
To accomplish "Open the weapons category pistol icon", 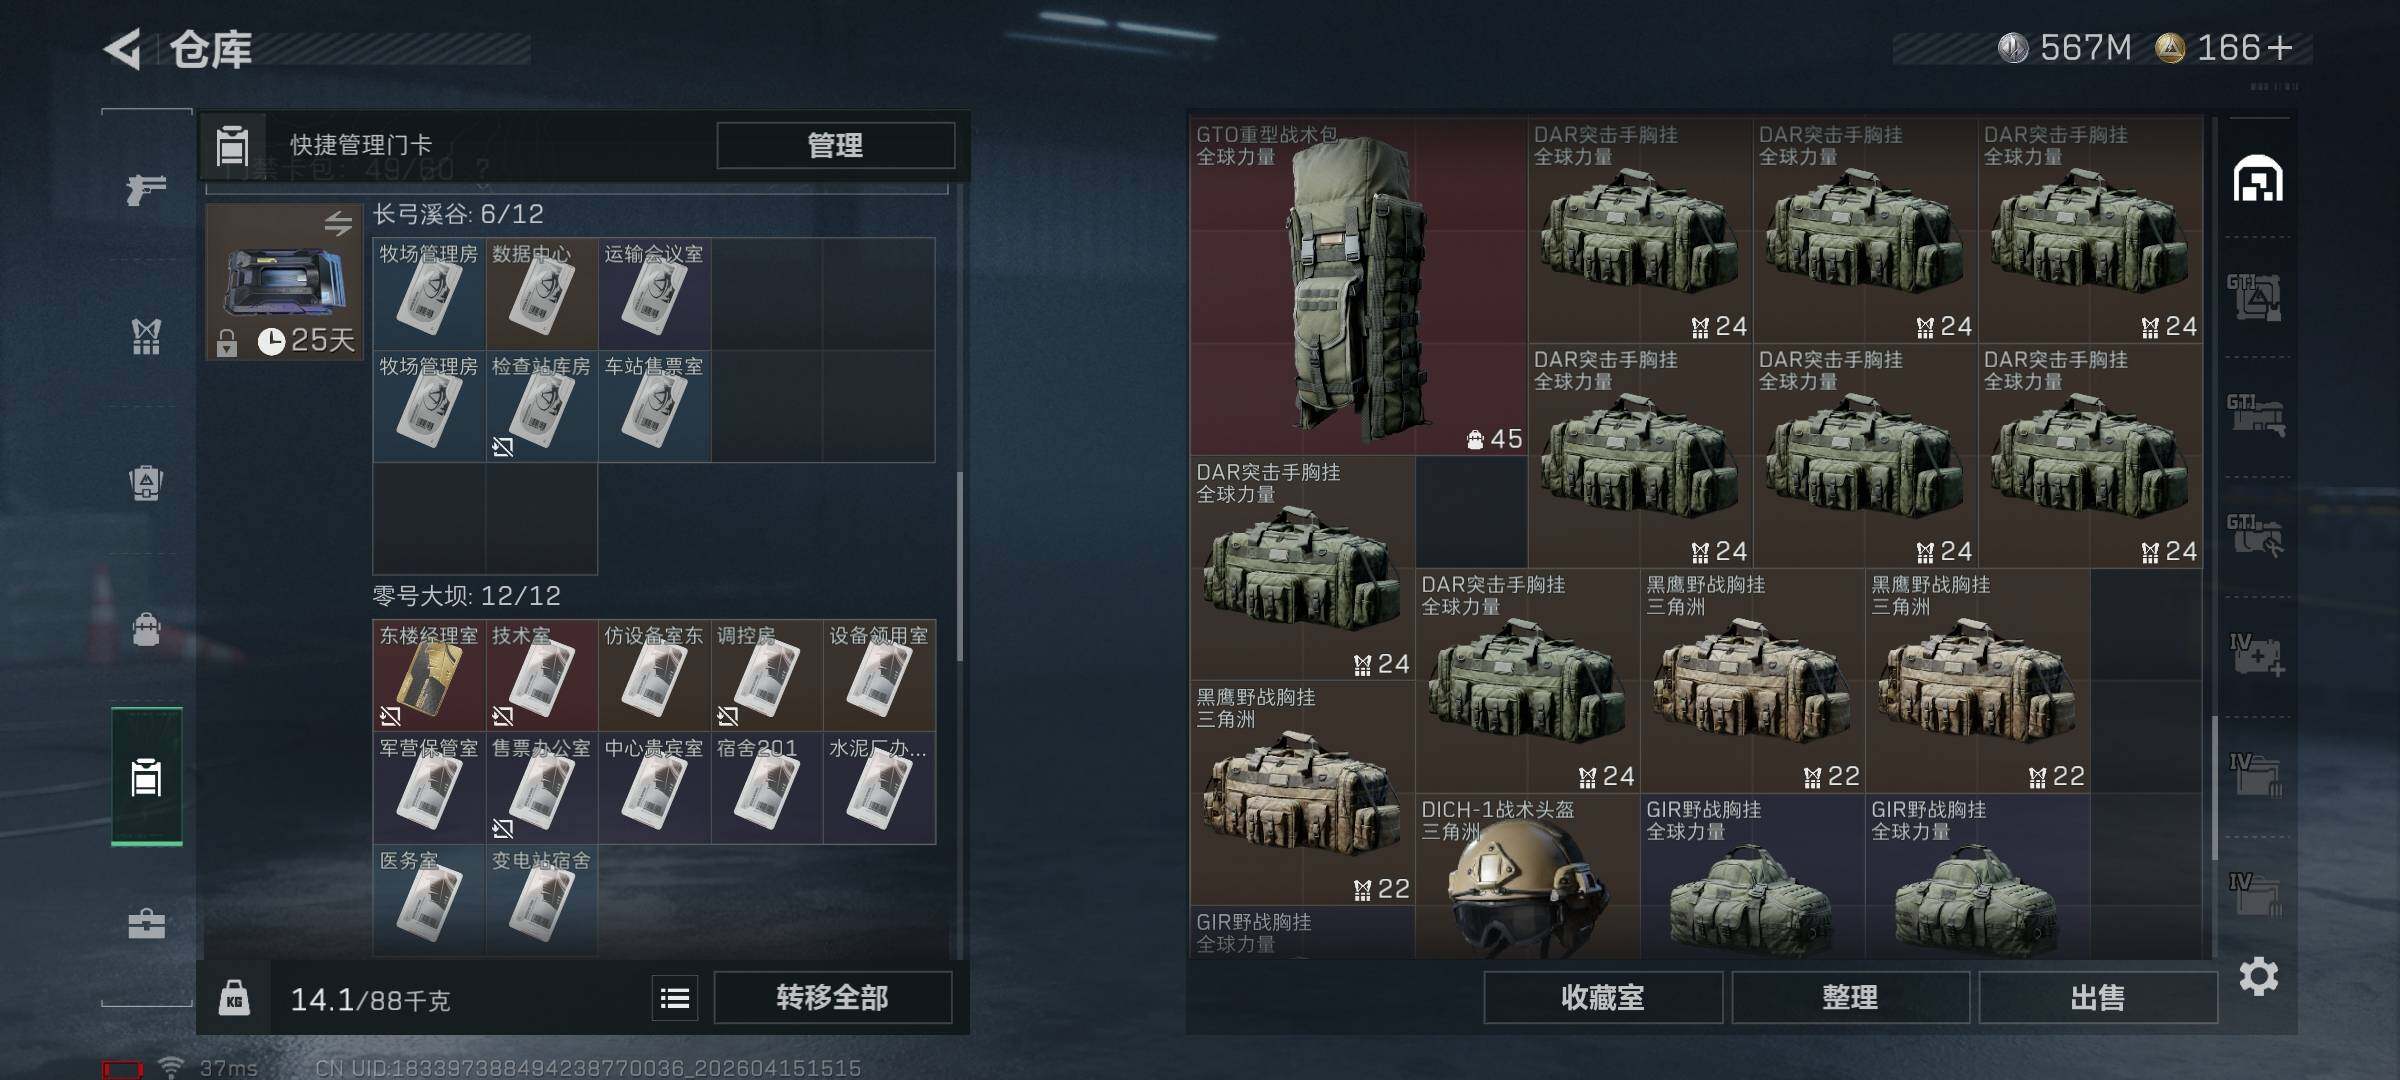I will point(146,188).
